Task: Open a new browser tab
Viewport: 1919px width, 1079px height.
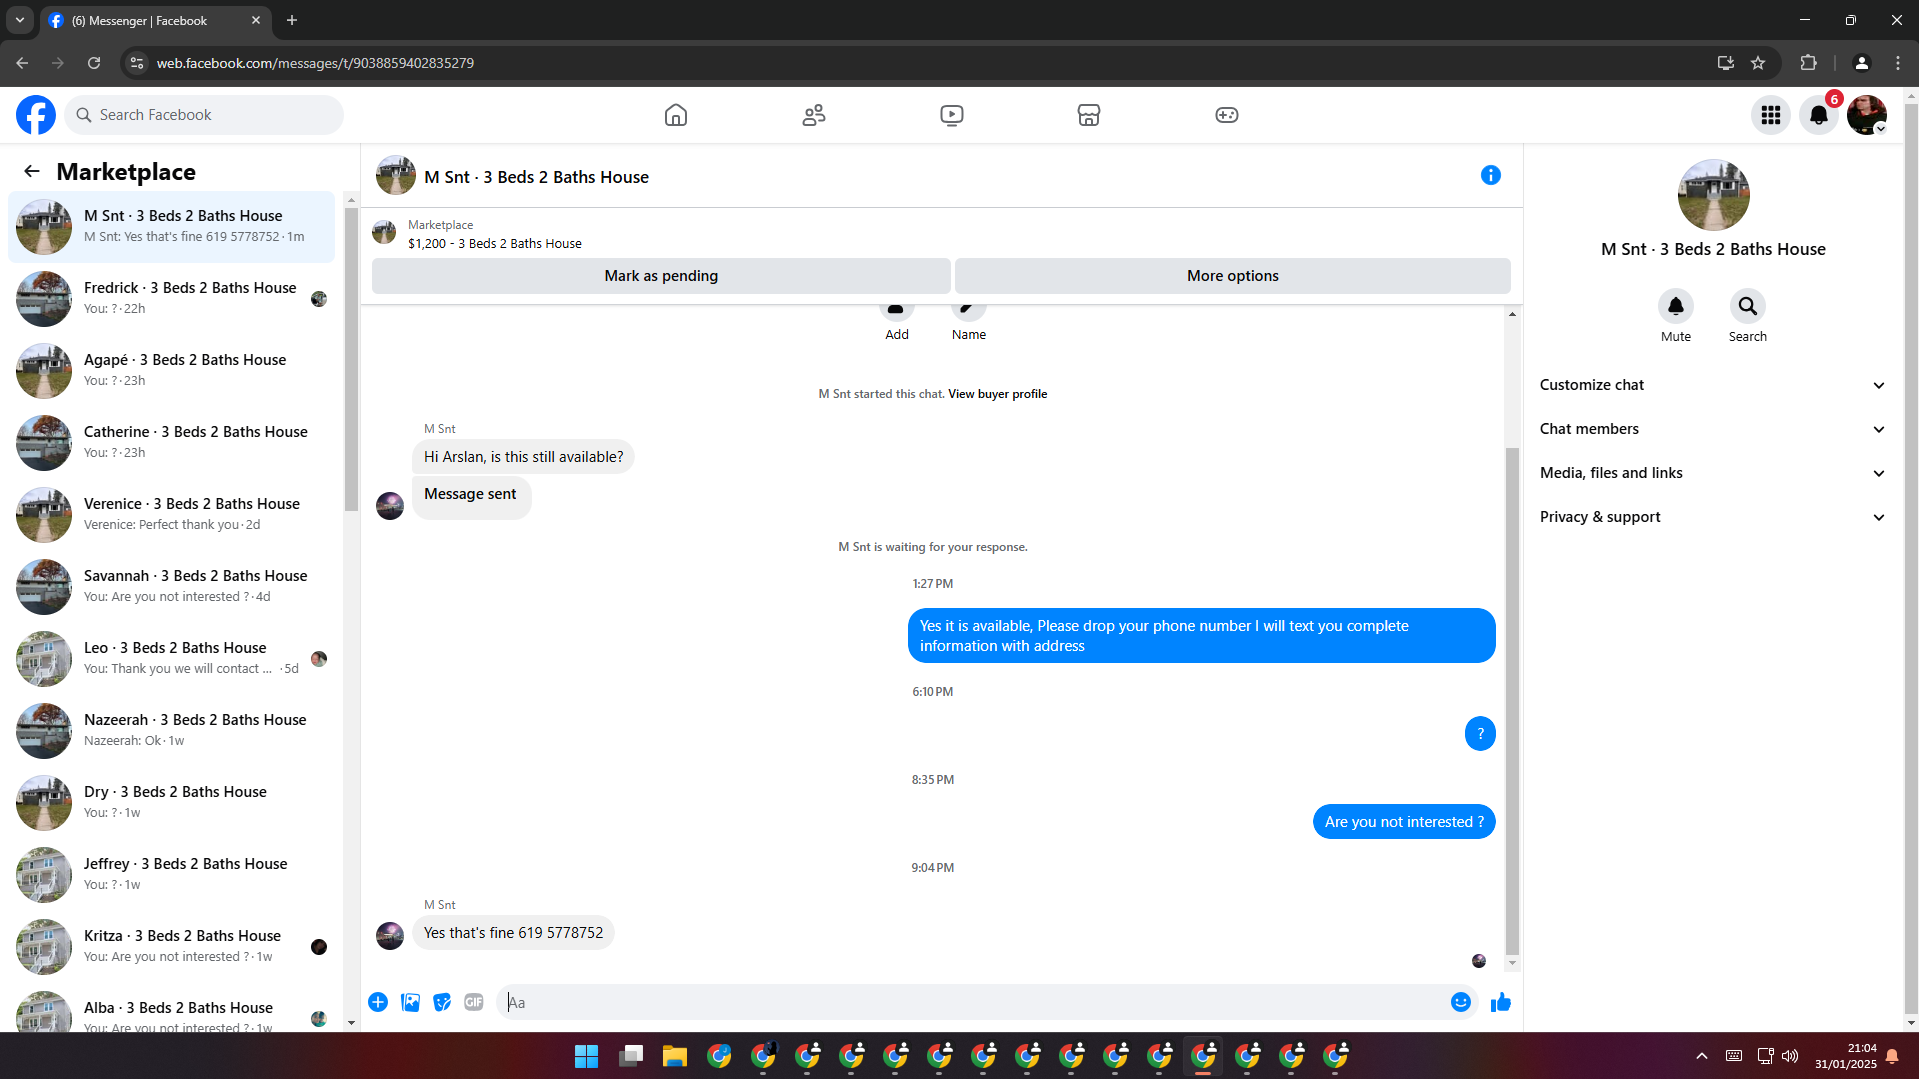Action: click(x=292, y=20)
